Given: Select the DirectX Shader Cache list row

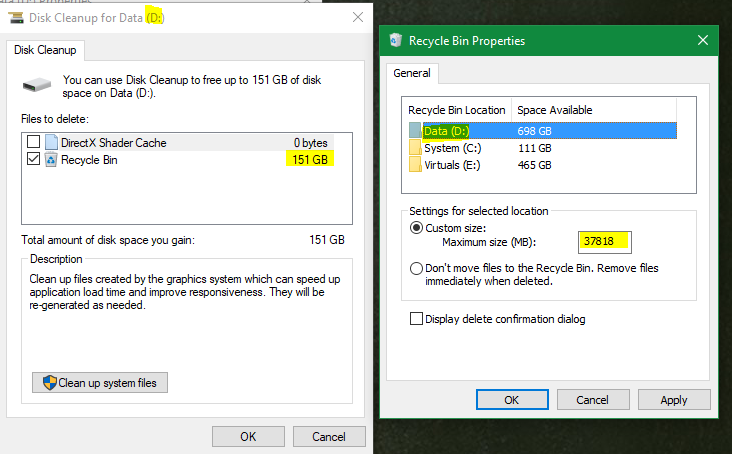Looking at the screenshot, I should [180, 142].
